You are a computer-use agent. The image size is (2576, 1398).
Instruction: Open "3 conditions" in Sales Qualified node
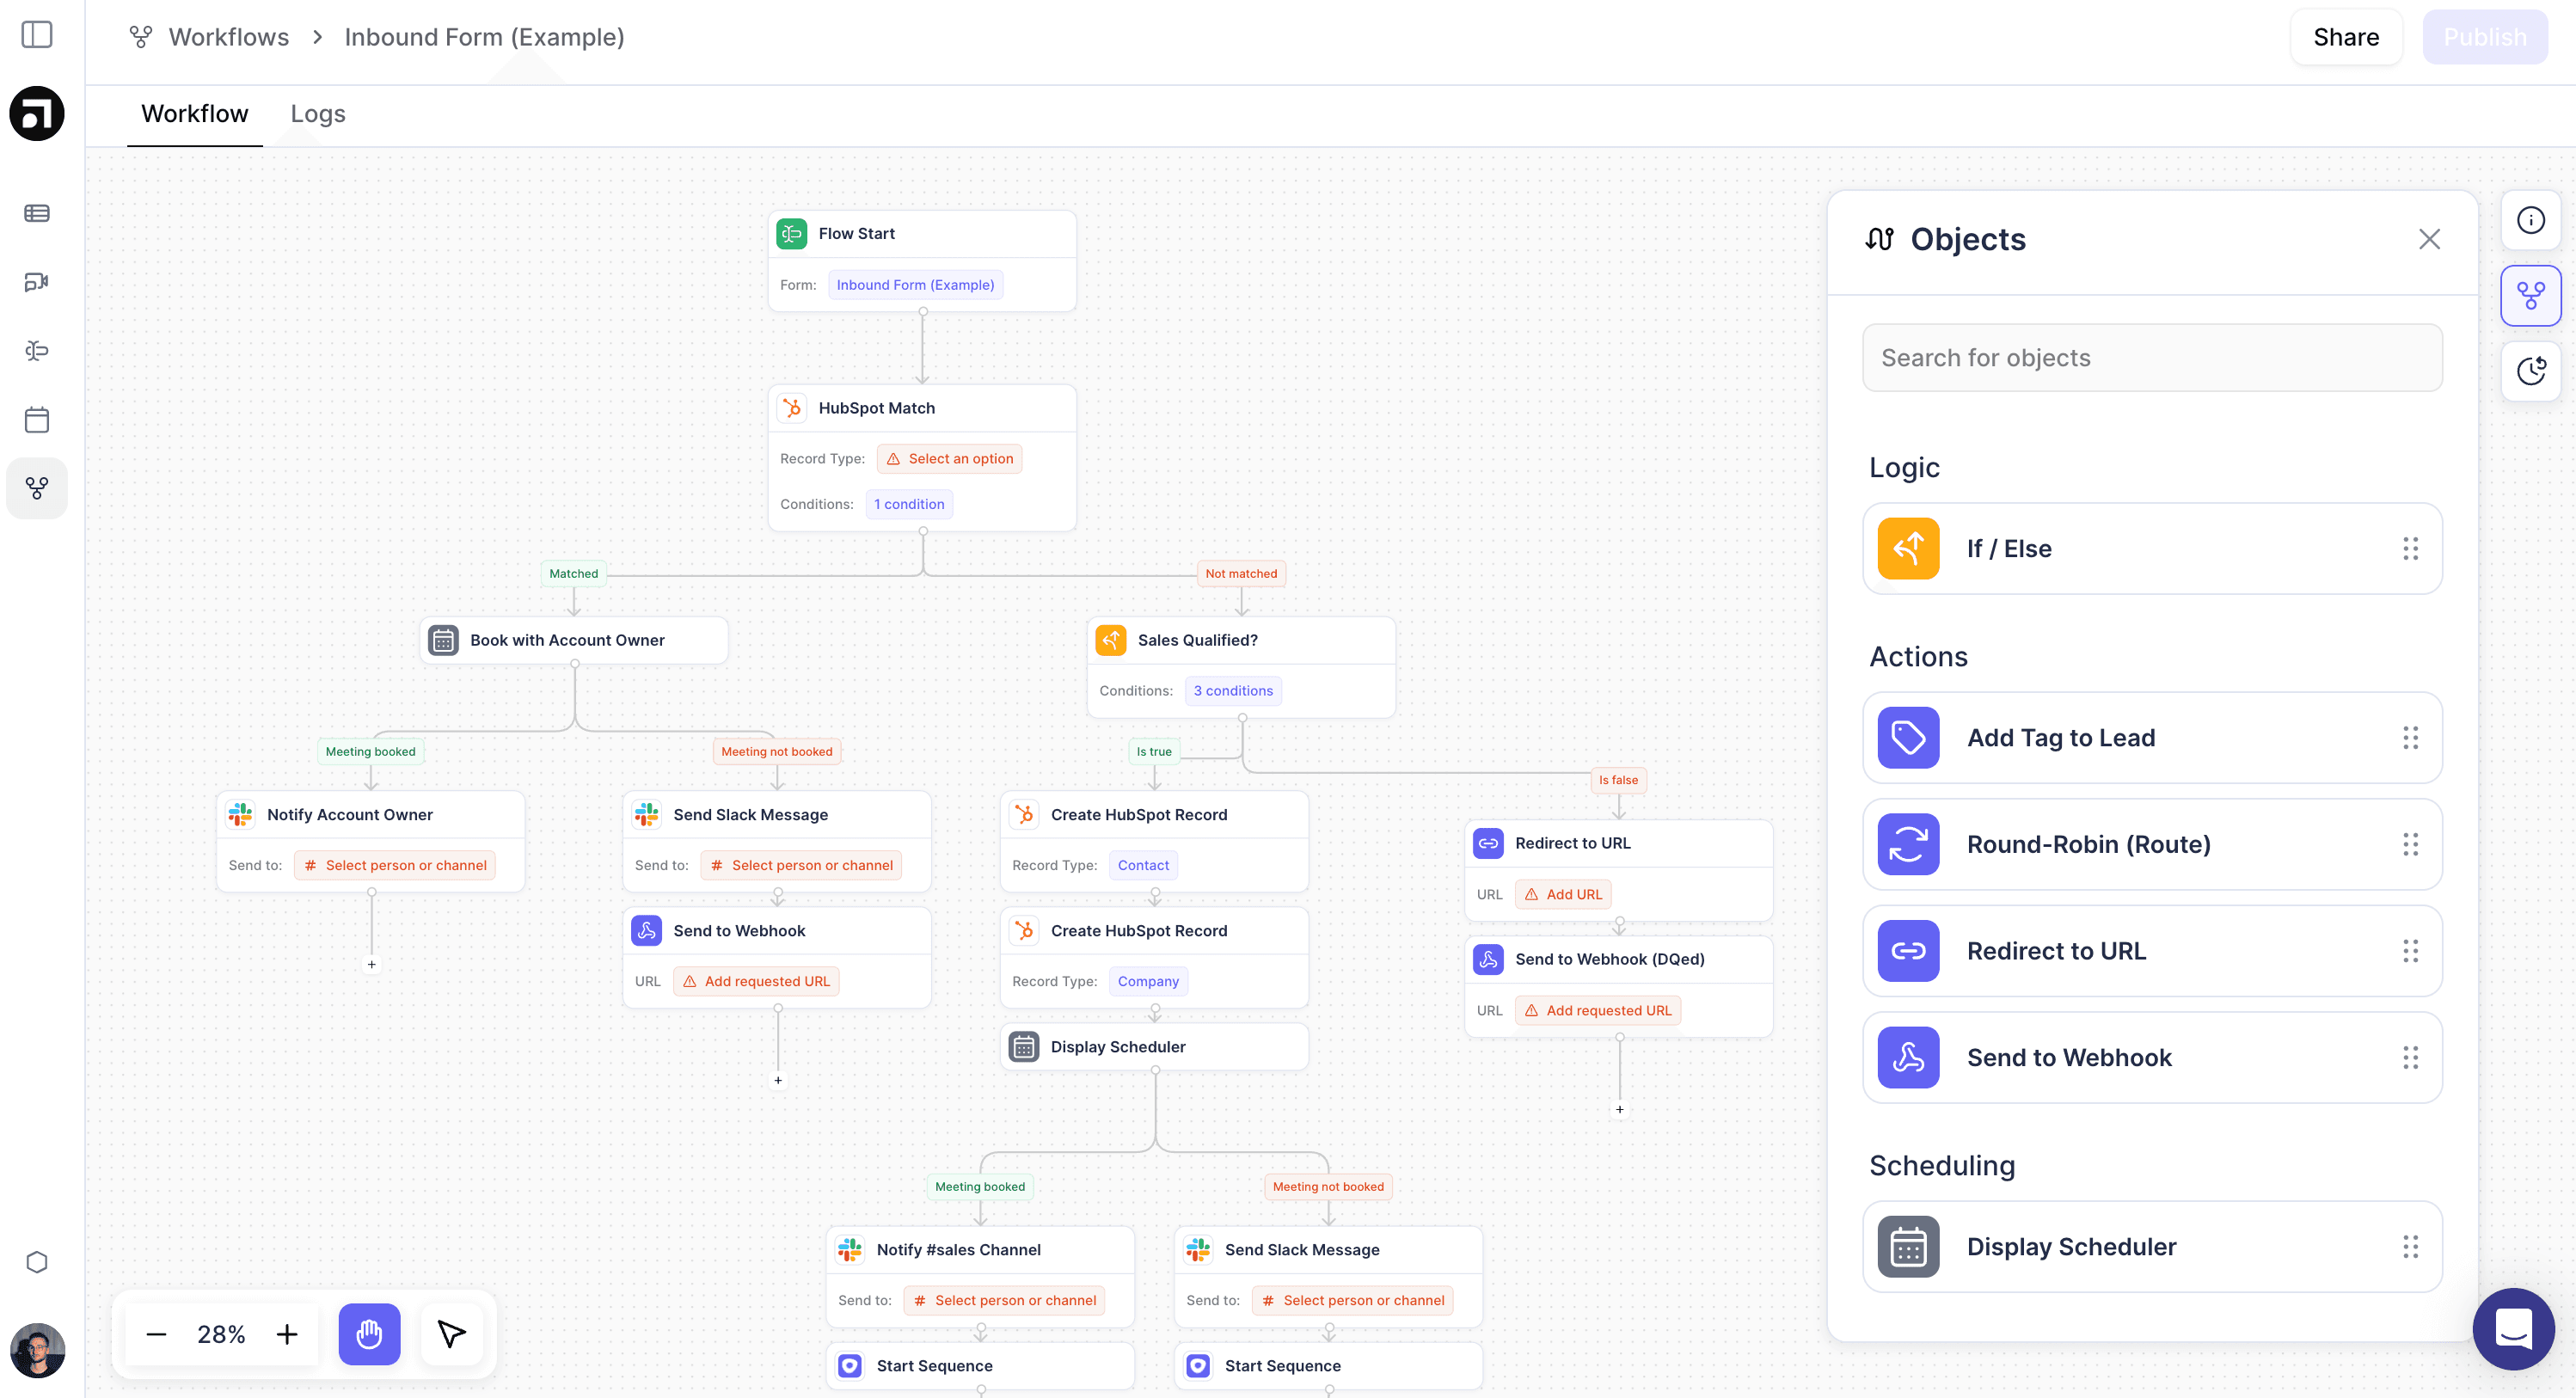[x=1232, y=691]
